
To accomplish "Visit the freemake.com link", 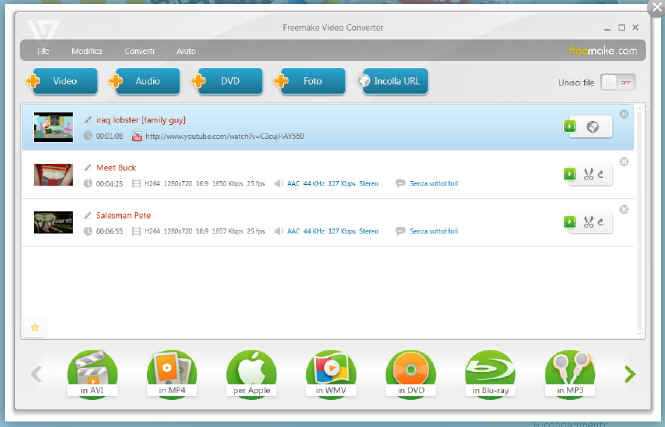I will click(603, 51).
